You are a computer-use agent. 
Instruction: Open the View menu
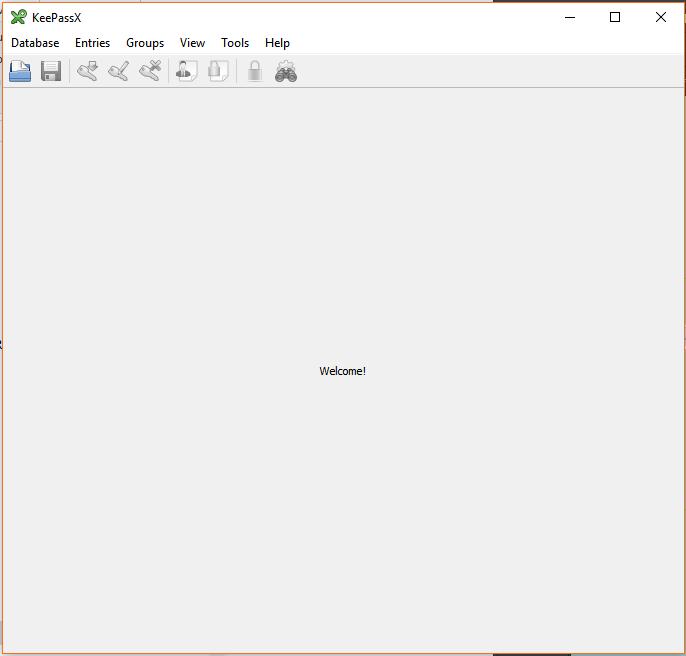coord(192,43)
